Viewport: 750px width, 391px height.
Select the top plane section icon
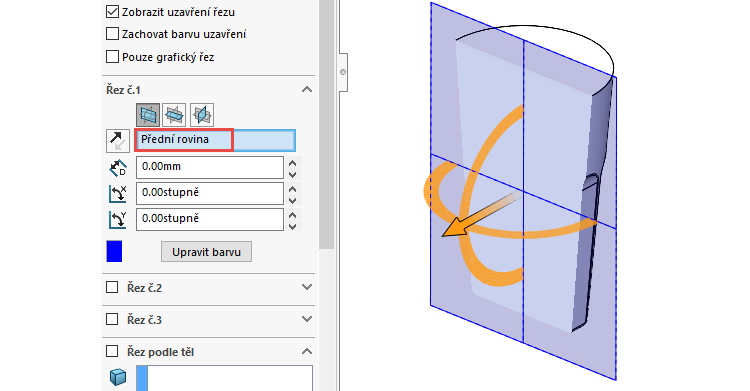174,115
